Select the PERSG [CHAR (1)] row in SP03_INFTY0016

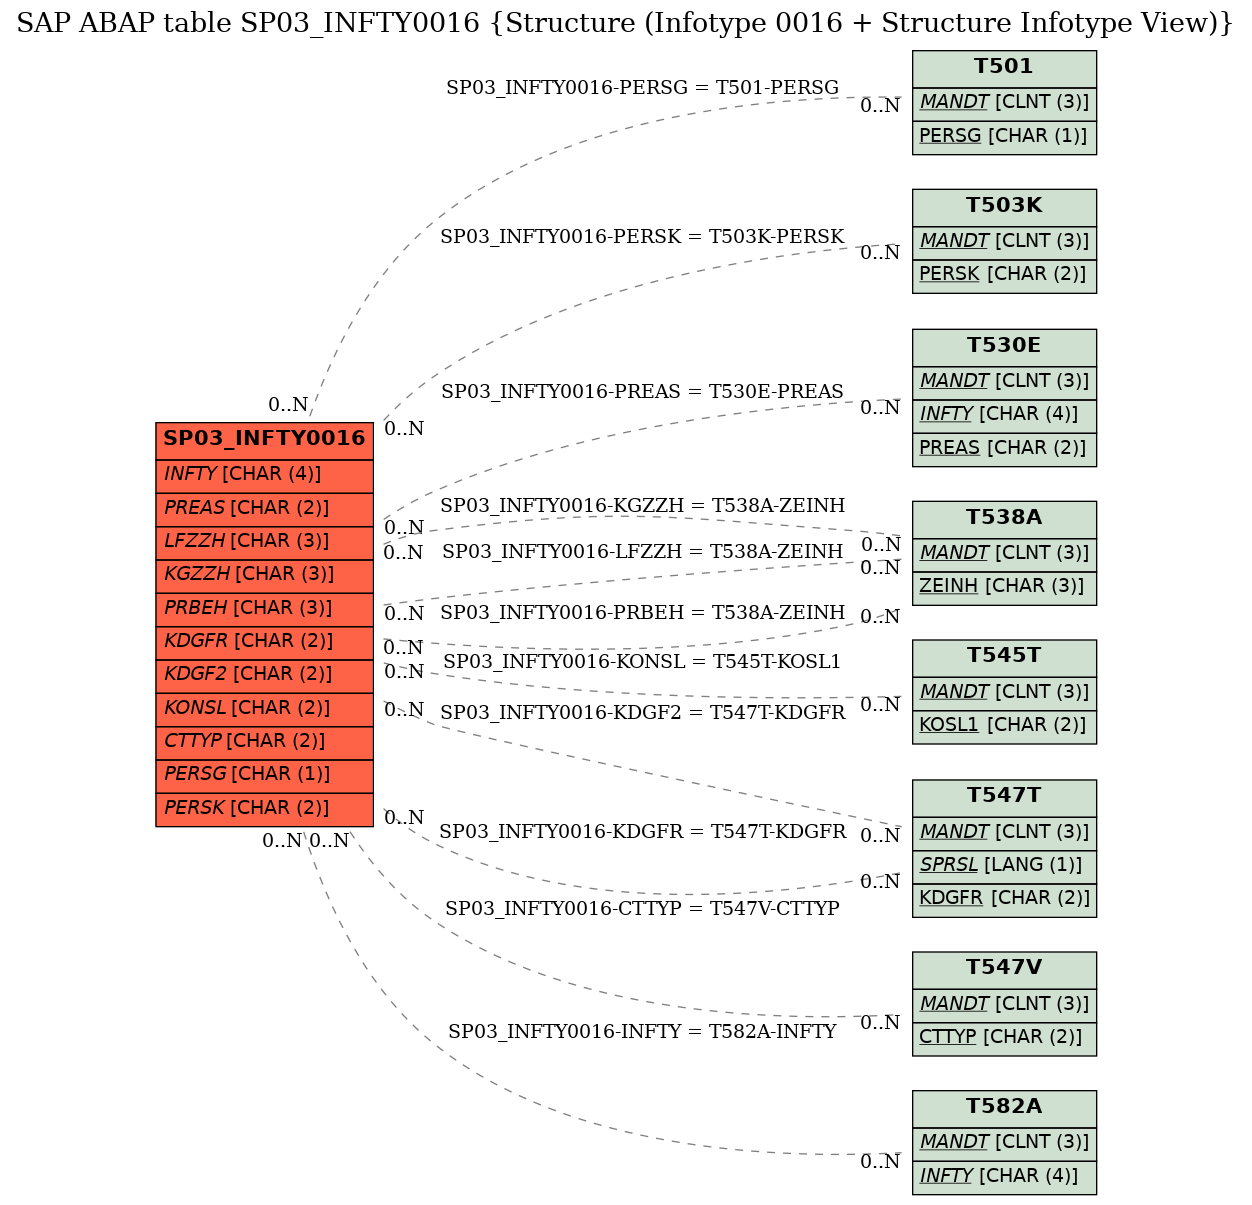point(264,775)
